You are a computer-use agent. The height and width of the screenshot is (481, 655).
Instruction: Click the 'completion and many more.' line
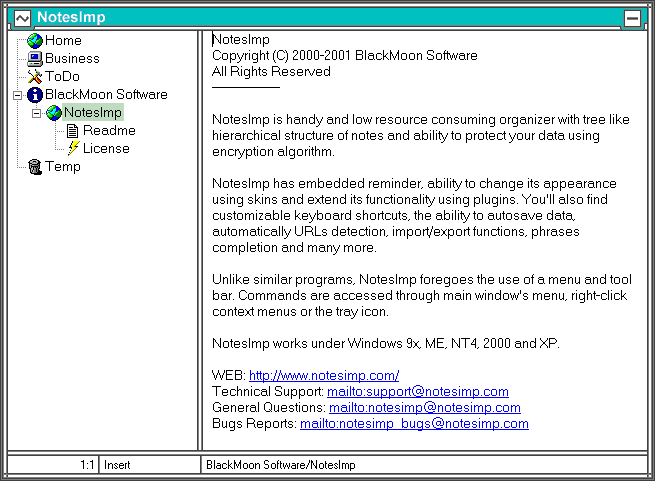294,247
